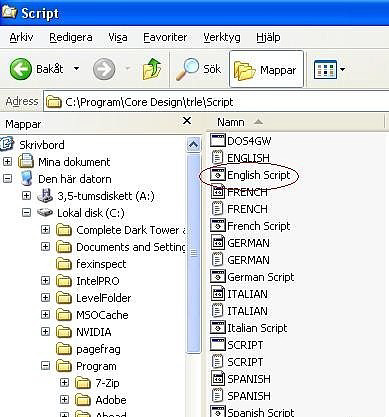Select the ENGLISH text file icon

click(x=217, y=157)
